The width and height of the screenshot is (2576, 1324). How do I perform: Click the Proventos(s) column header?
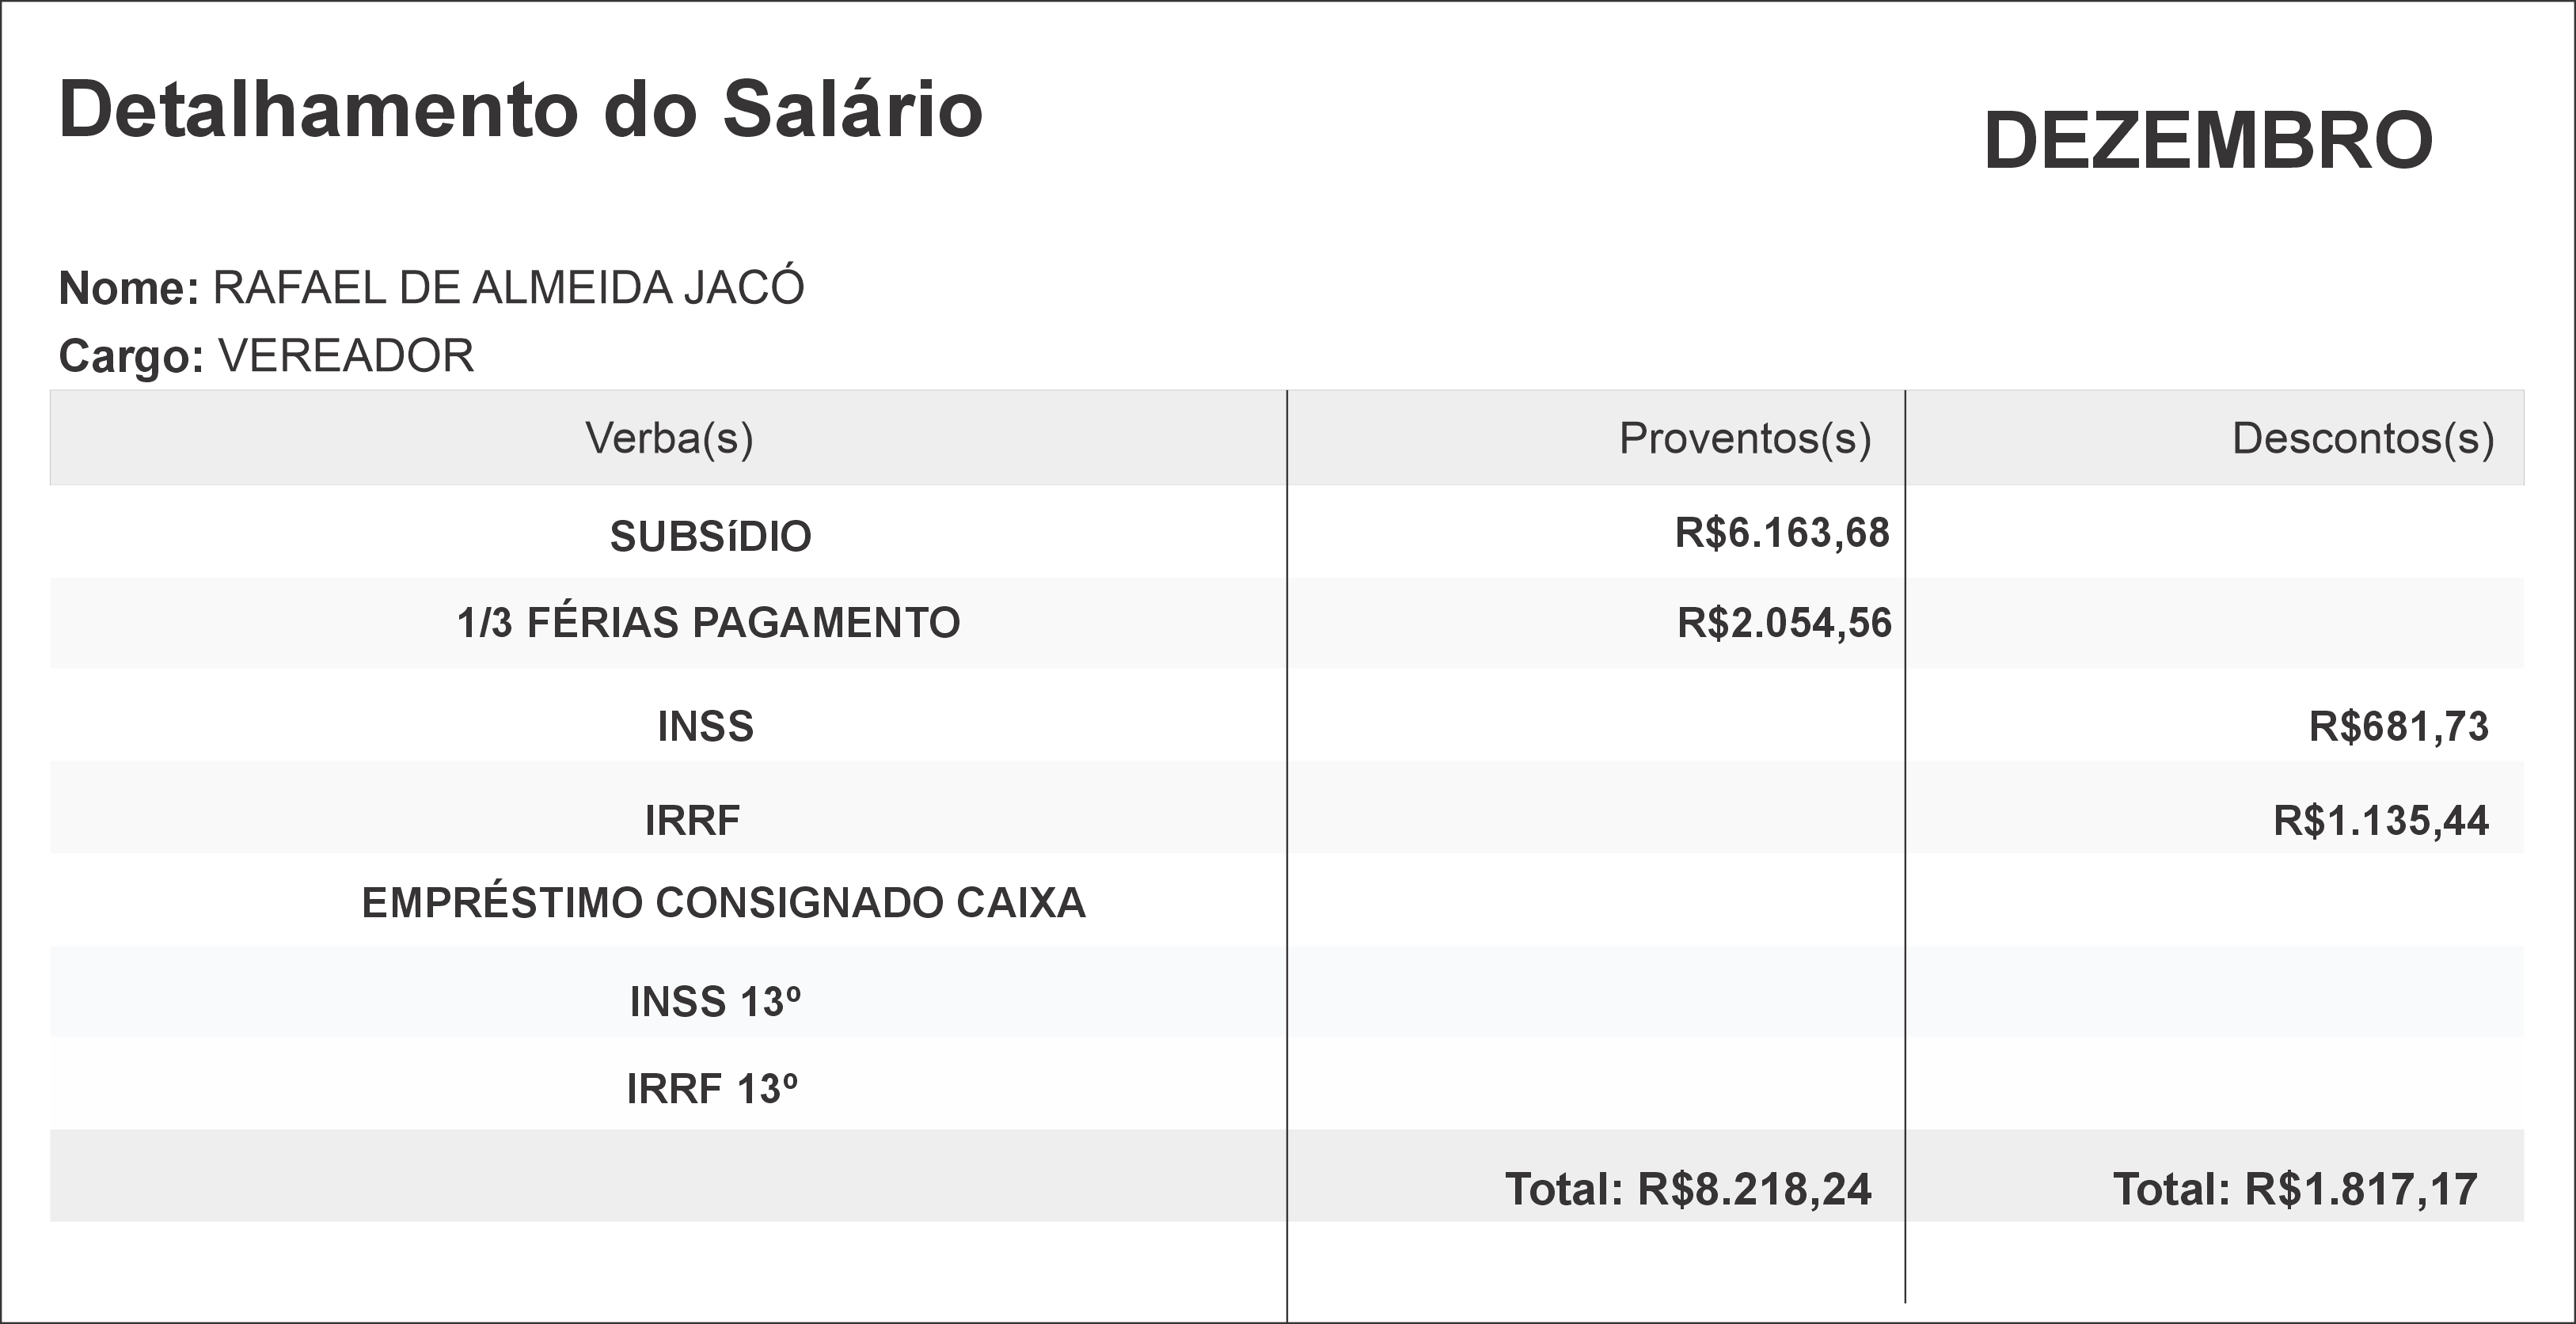[1744, 438]
